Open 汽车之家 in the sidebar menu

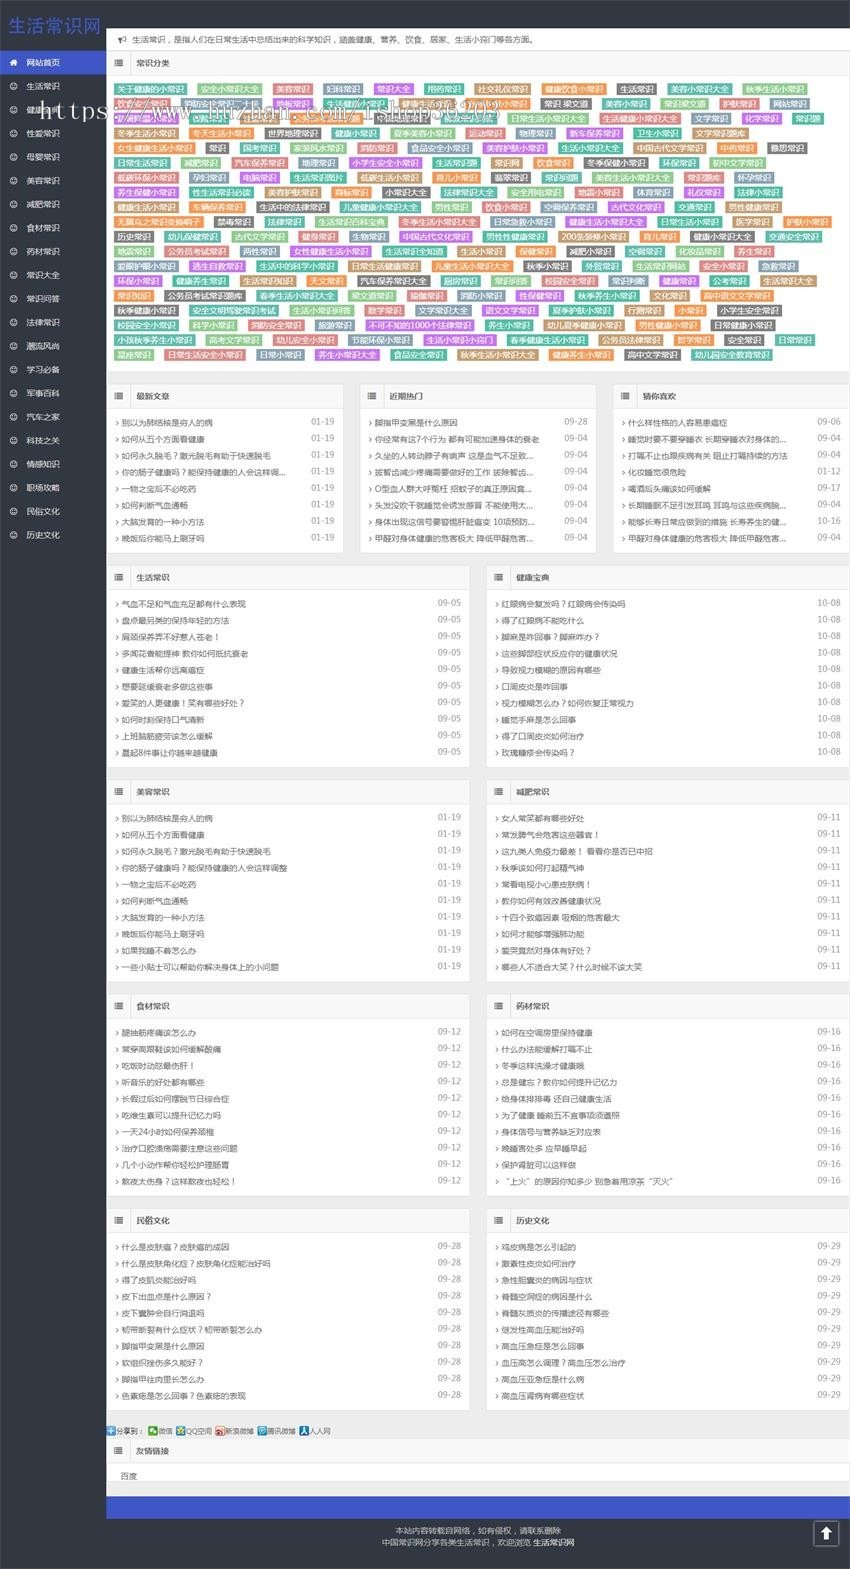(x=43, y=417)
